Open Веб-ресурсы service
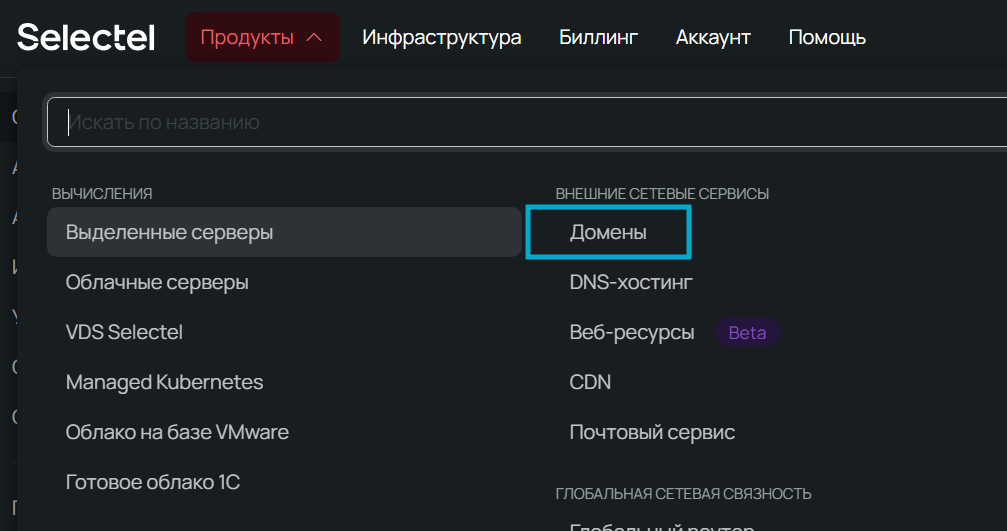The width and height of the screenshot is (1007, 531). pos(632,333)
